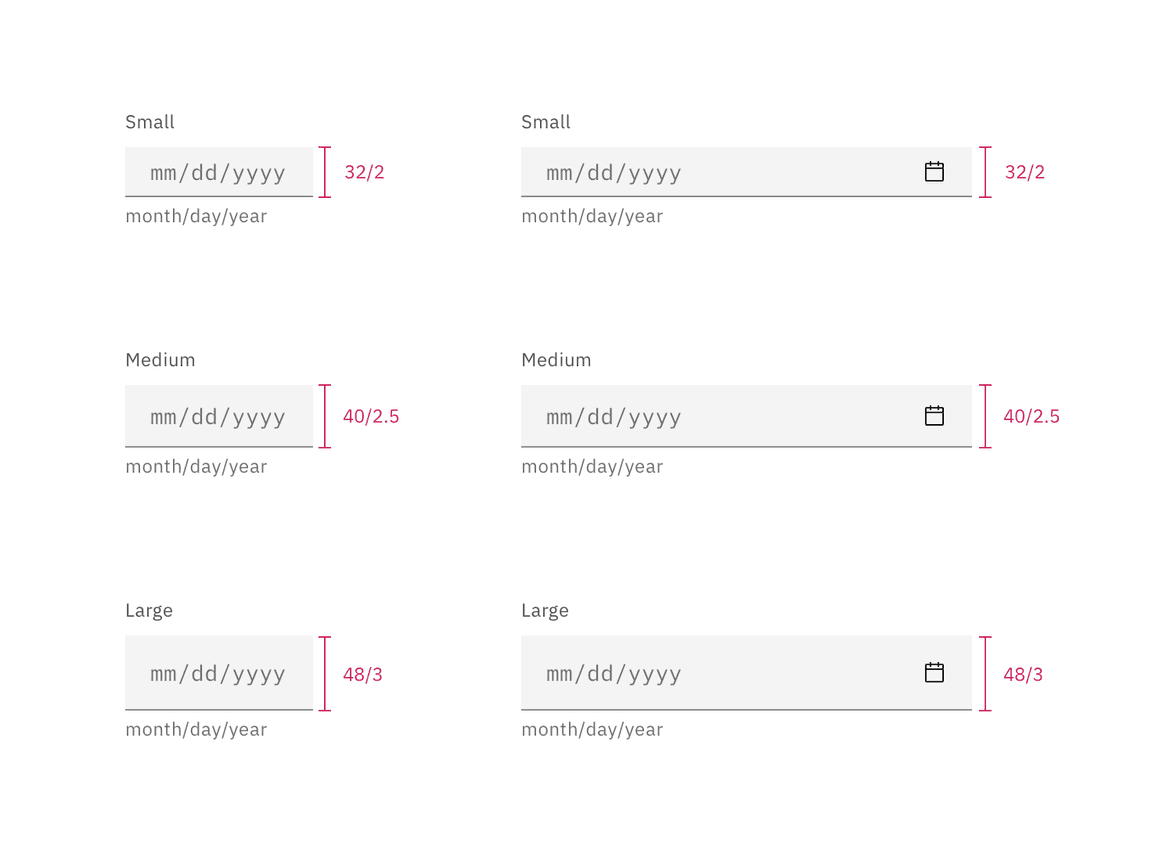This screenshot has width=1152, height=864.
Task: Click month/day/year helper text under short Small input
Action: click(196, 216)
